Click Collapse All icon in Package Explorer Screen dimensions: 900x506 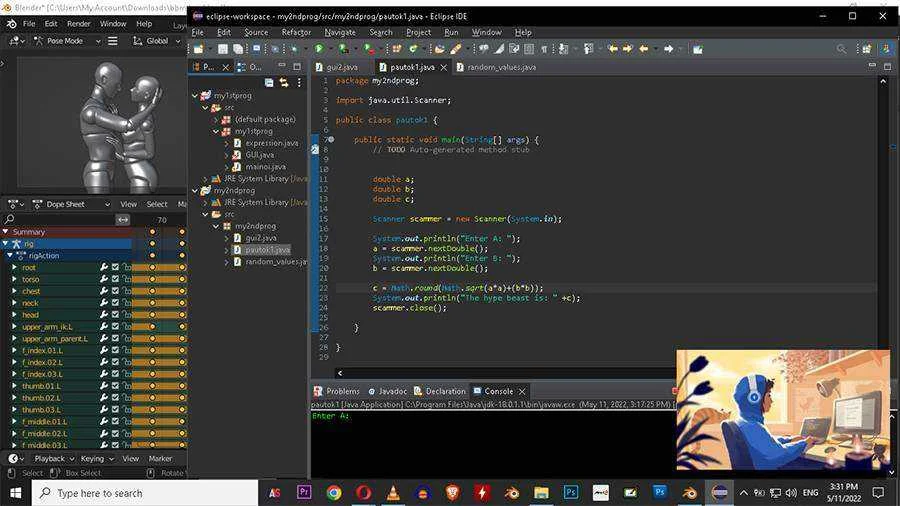(269, 83)
